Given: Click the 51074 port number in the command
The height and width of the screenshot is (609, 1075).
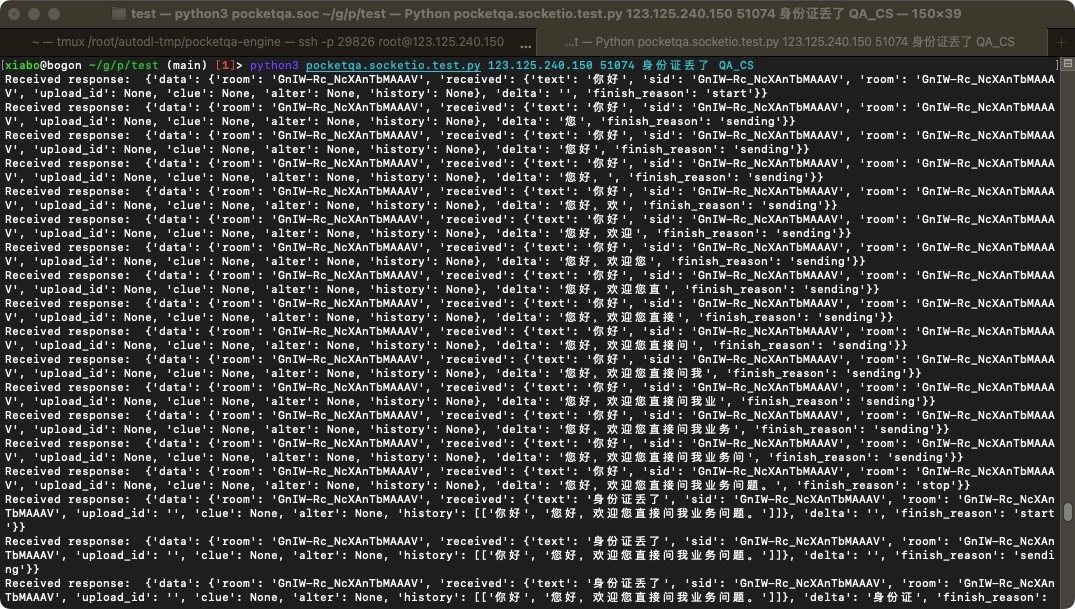Looking at the screenshot, I should click(x=618, y=65).
